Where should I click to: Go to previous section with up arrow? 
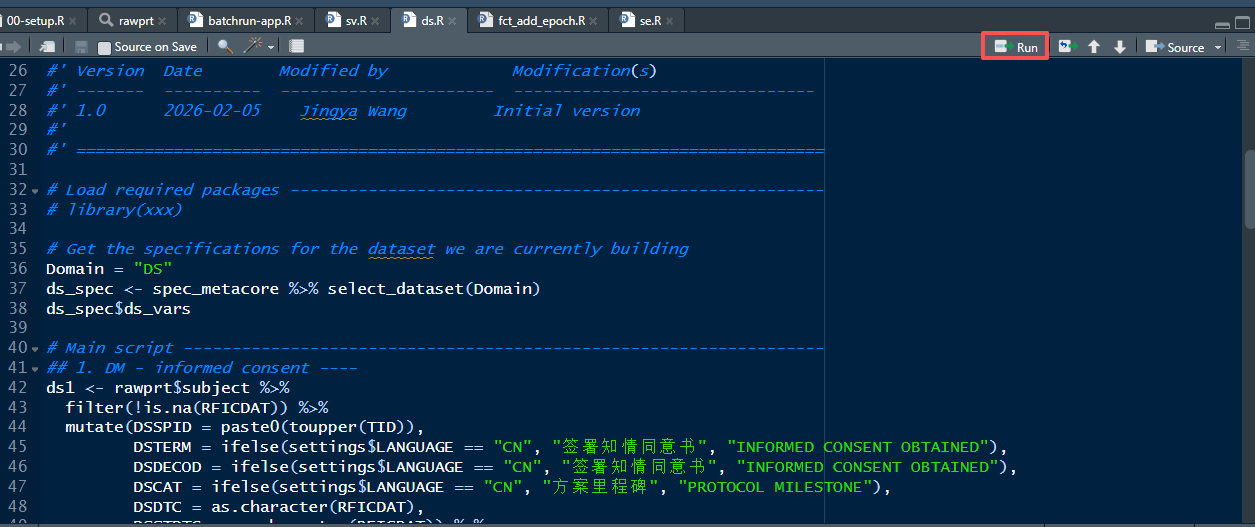pos(1094,47)
